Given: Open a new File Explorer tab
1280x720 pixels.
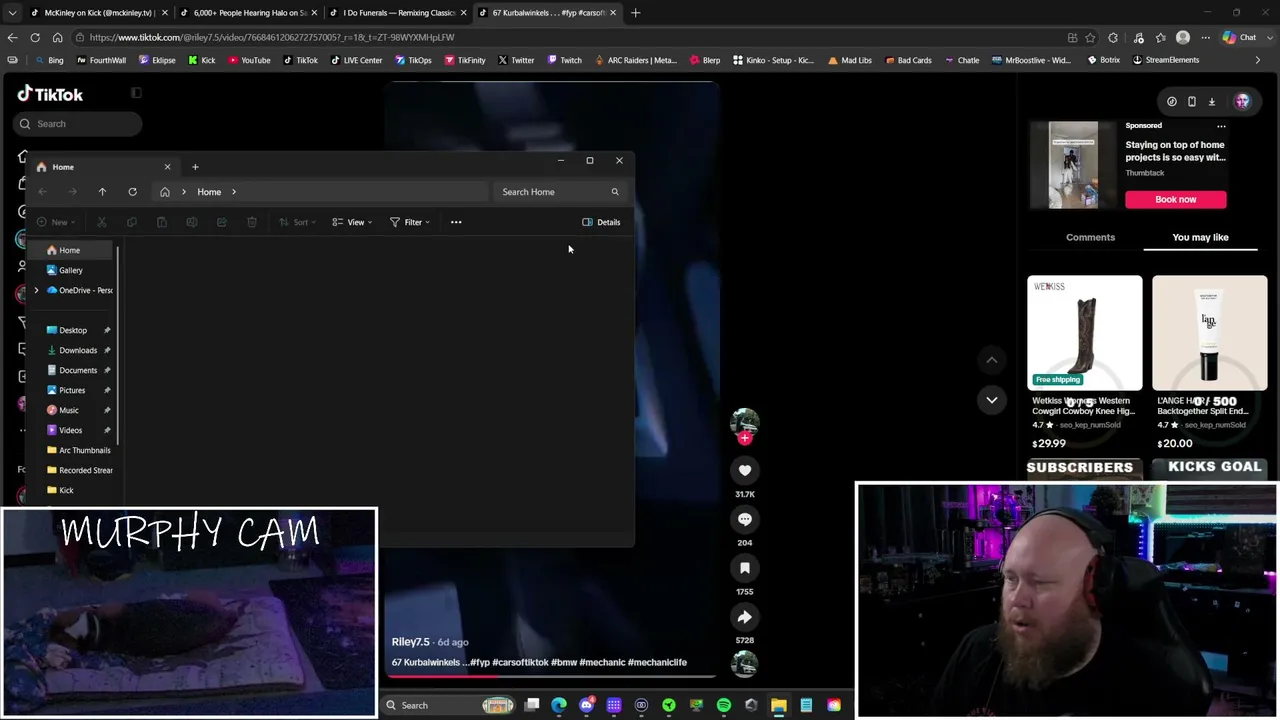Looking at the screenshot, I should point(195,167).
